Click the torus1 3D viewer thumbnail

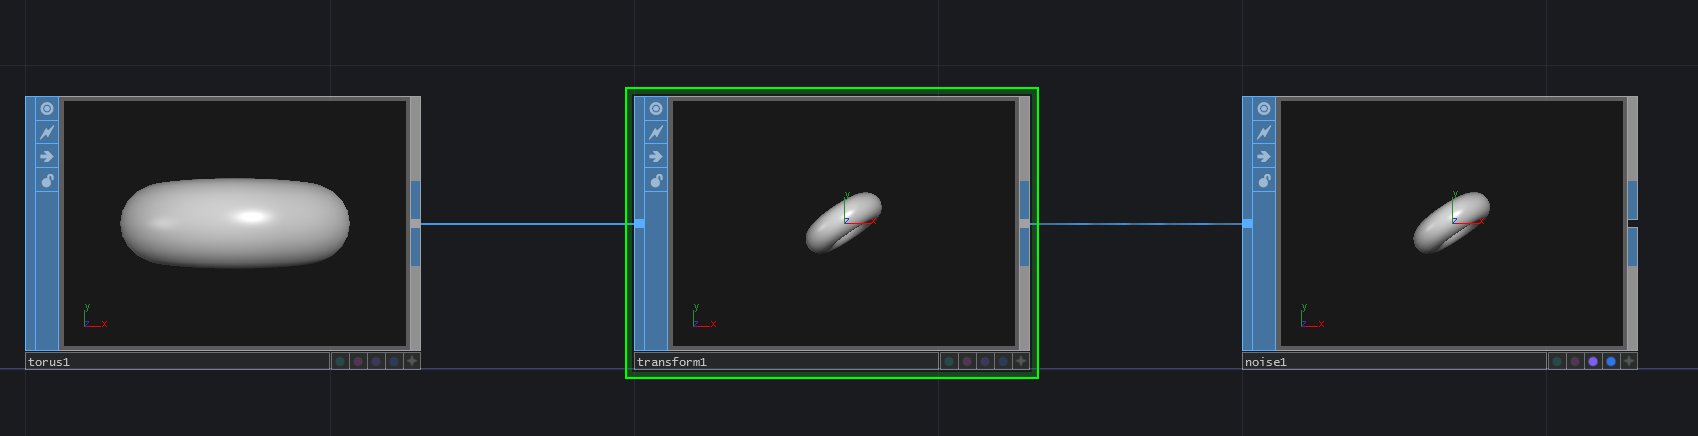(235, 223)
